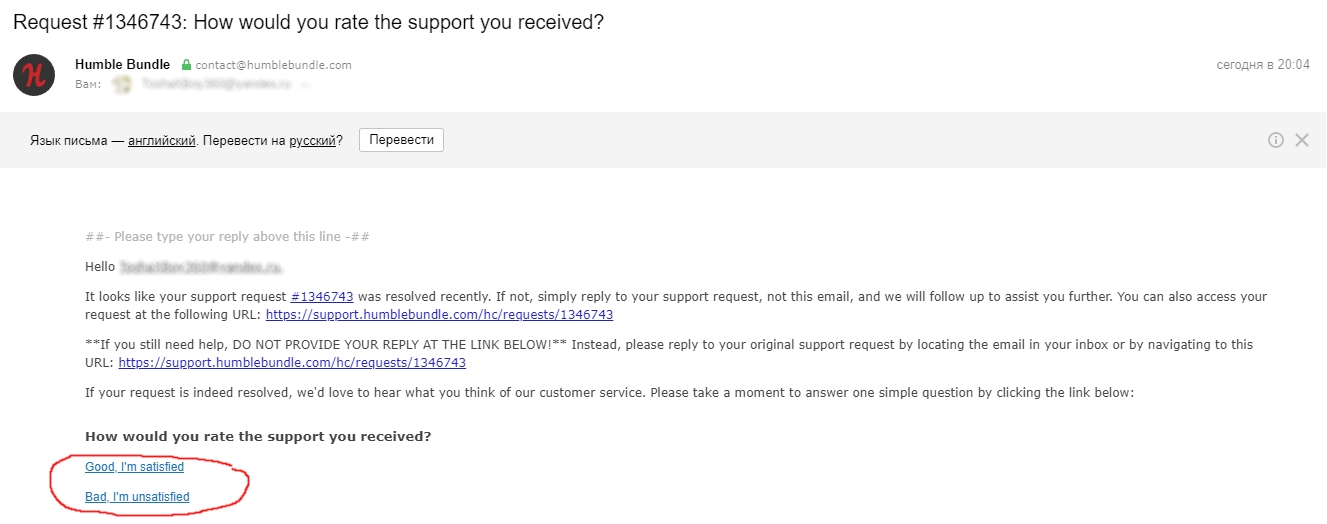
Task: Click the contact@humblebundle.com sender address
Action: point(273,65)
